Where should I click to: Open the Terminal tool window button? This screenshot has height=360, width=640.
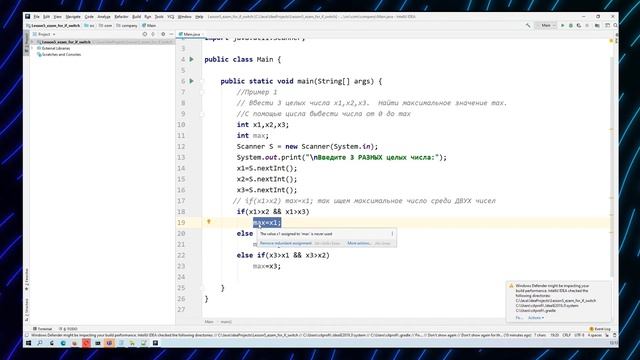pos(42,329)
